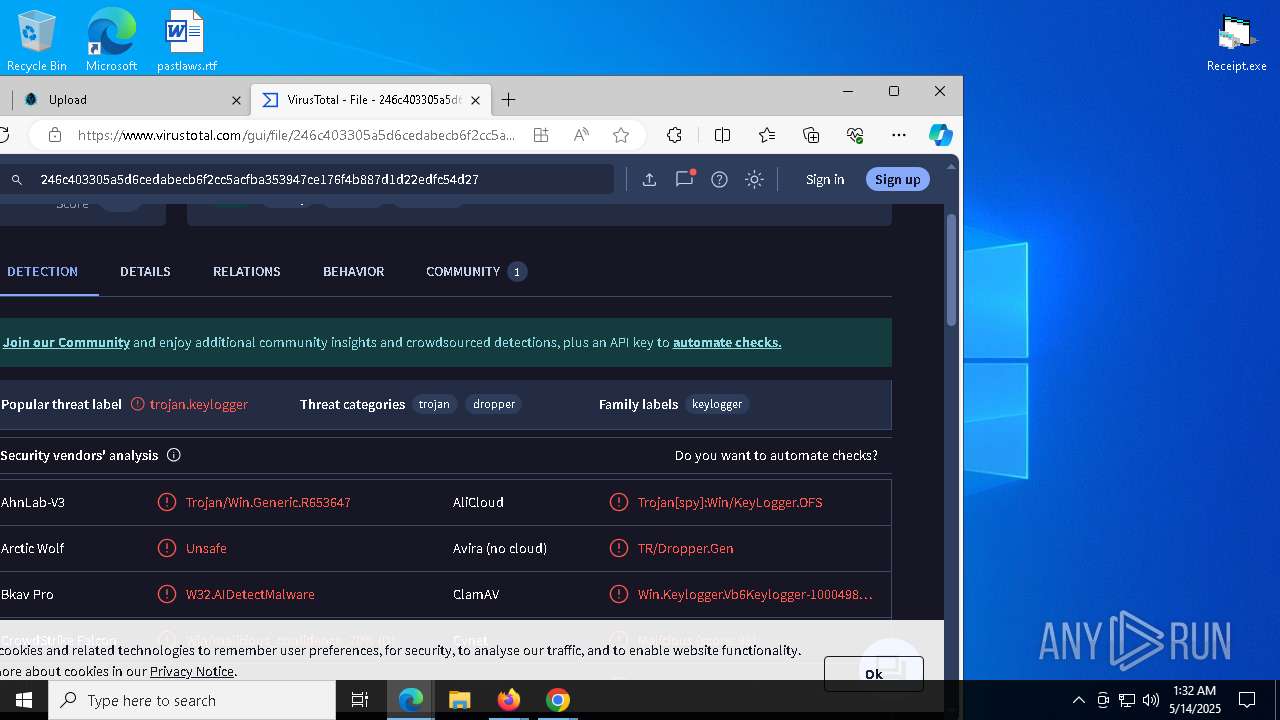Screen dimensions: 1280x720
Task: Click the taskbar search box
Action: (192, 700)
